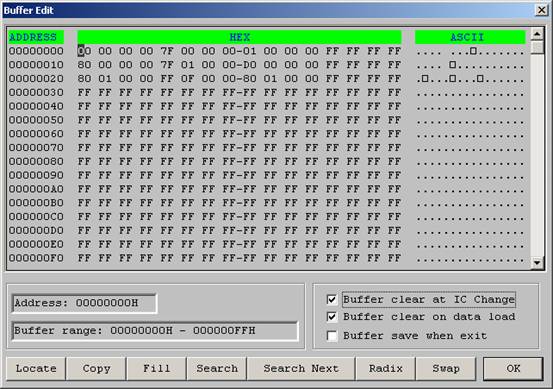Screen dimensions: 553x389
Task: Click address row 00000040
Action: [x=267, y=106]
